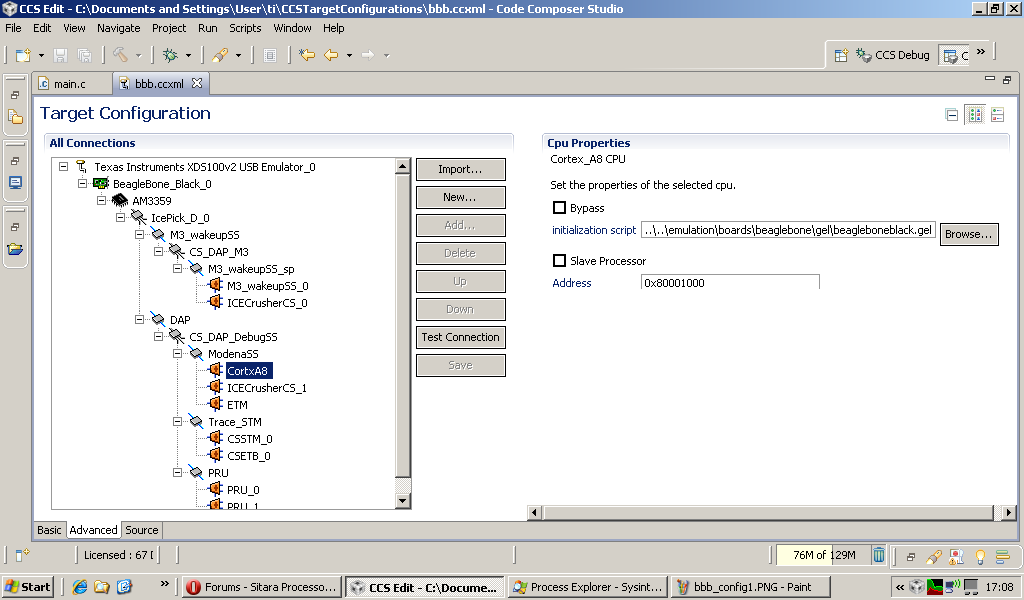Click the tree layout view icon in Target Configuration
This screenshot has height=600, width=1024.
point(975,115)
